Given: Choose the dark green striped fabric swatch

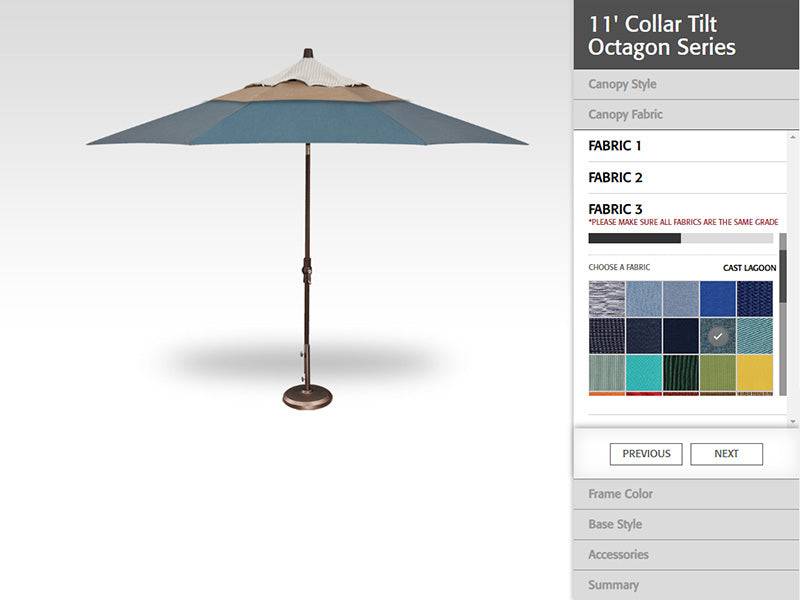Looking at the screenshot, I should [681, 373].
